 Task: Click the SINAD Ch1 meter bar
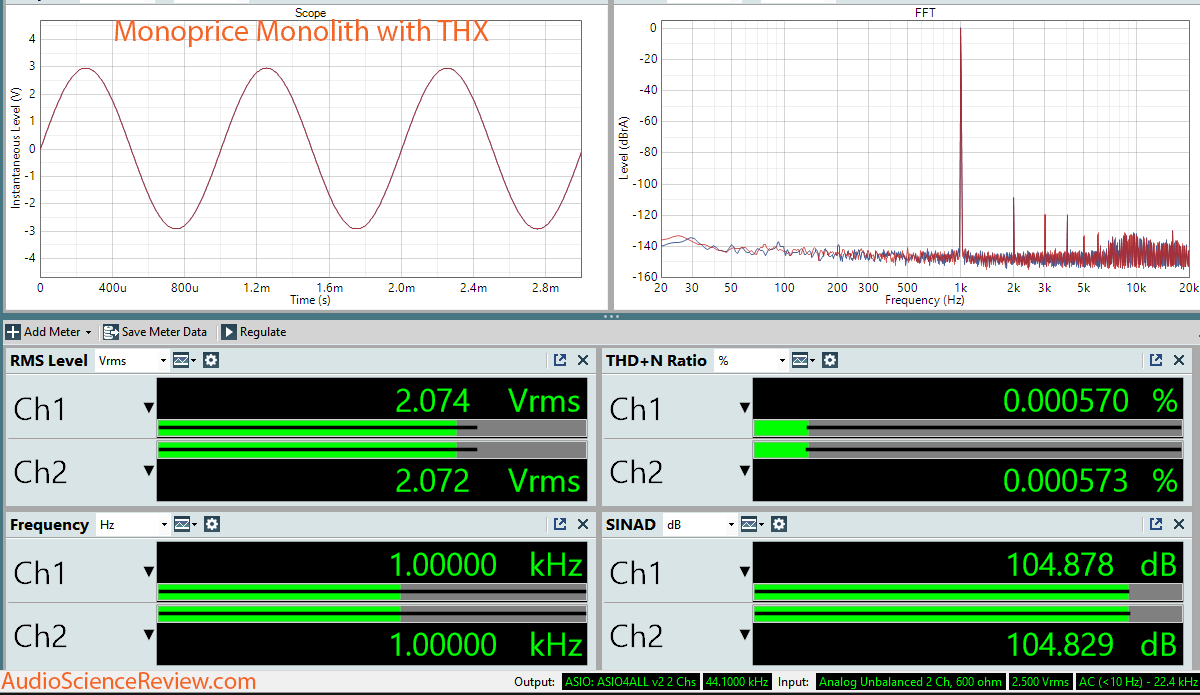tap(966, 590)
